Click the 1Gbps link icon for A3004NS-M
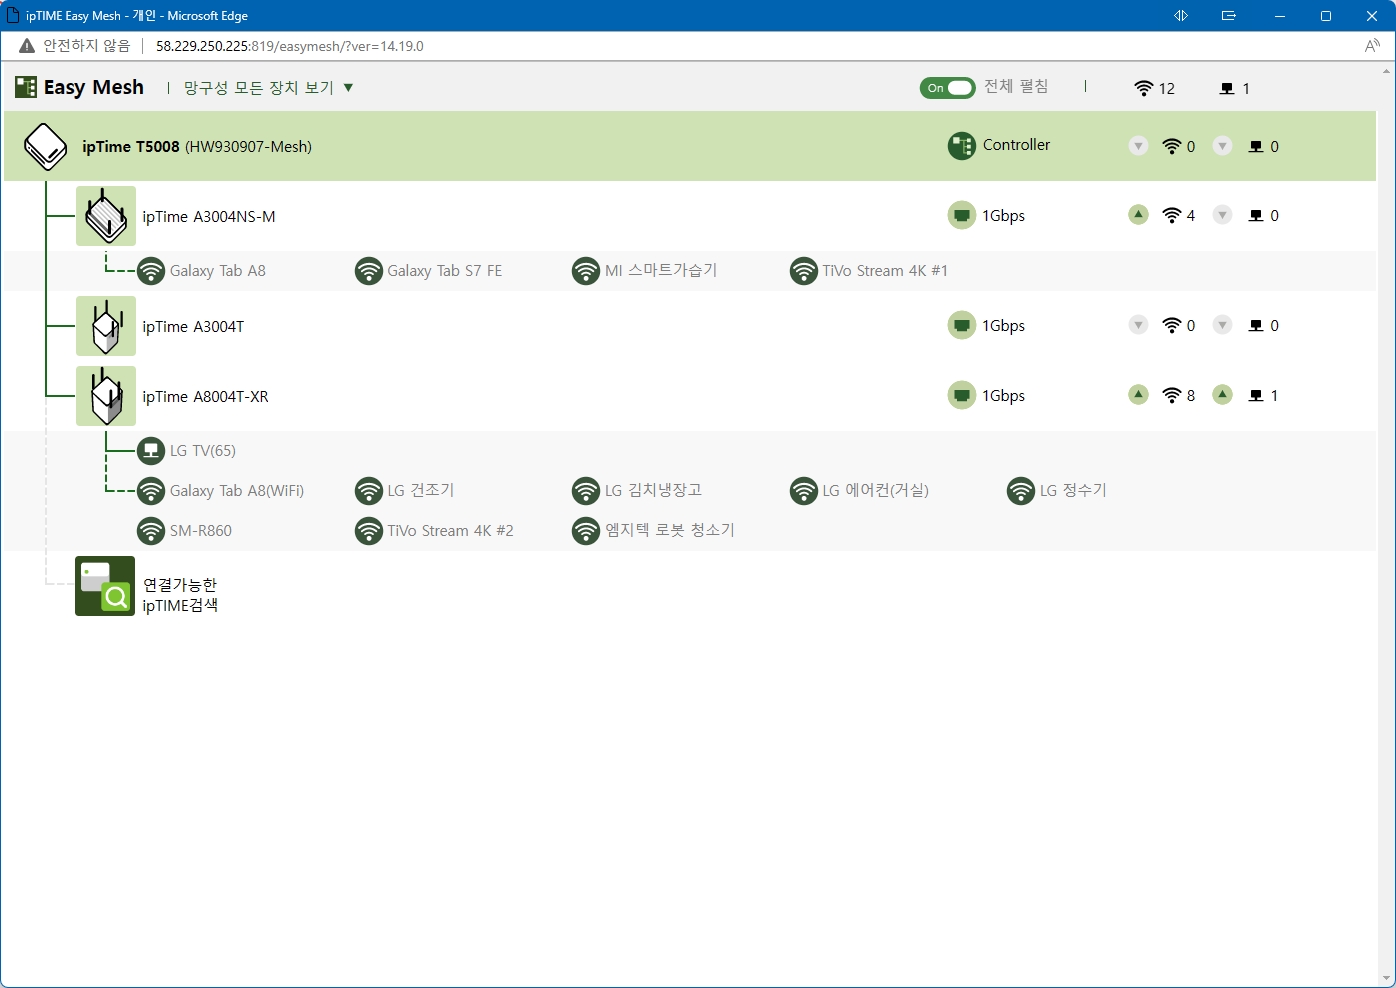The image size is (1396, 988). (x=962, y=216)
